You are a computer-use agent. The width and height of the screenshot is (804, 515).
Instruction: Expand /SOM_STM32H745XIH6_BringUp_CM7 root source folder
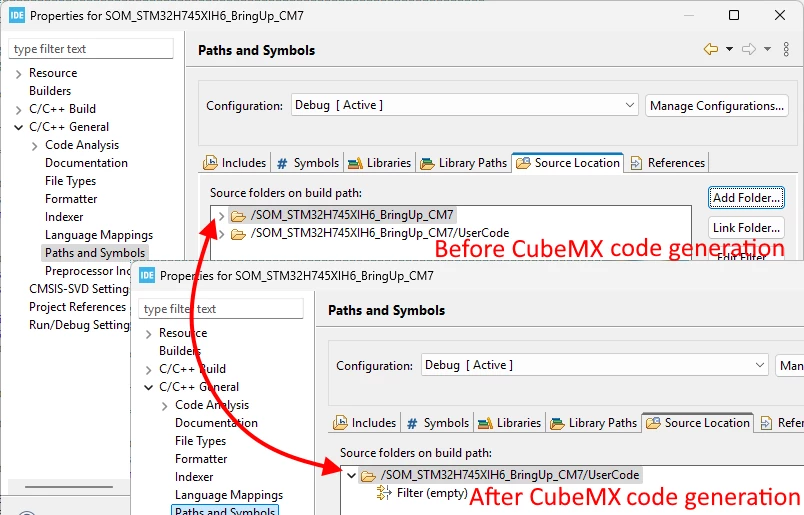(x=222, y=216)
